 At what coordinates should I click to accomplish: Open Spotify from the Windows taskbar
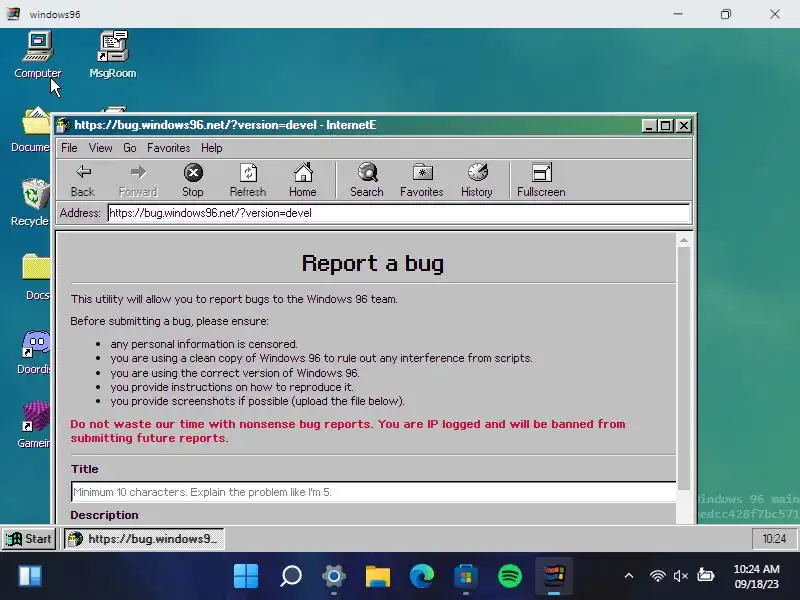click(510, 576)
